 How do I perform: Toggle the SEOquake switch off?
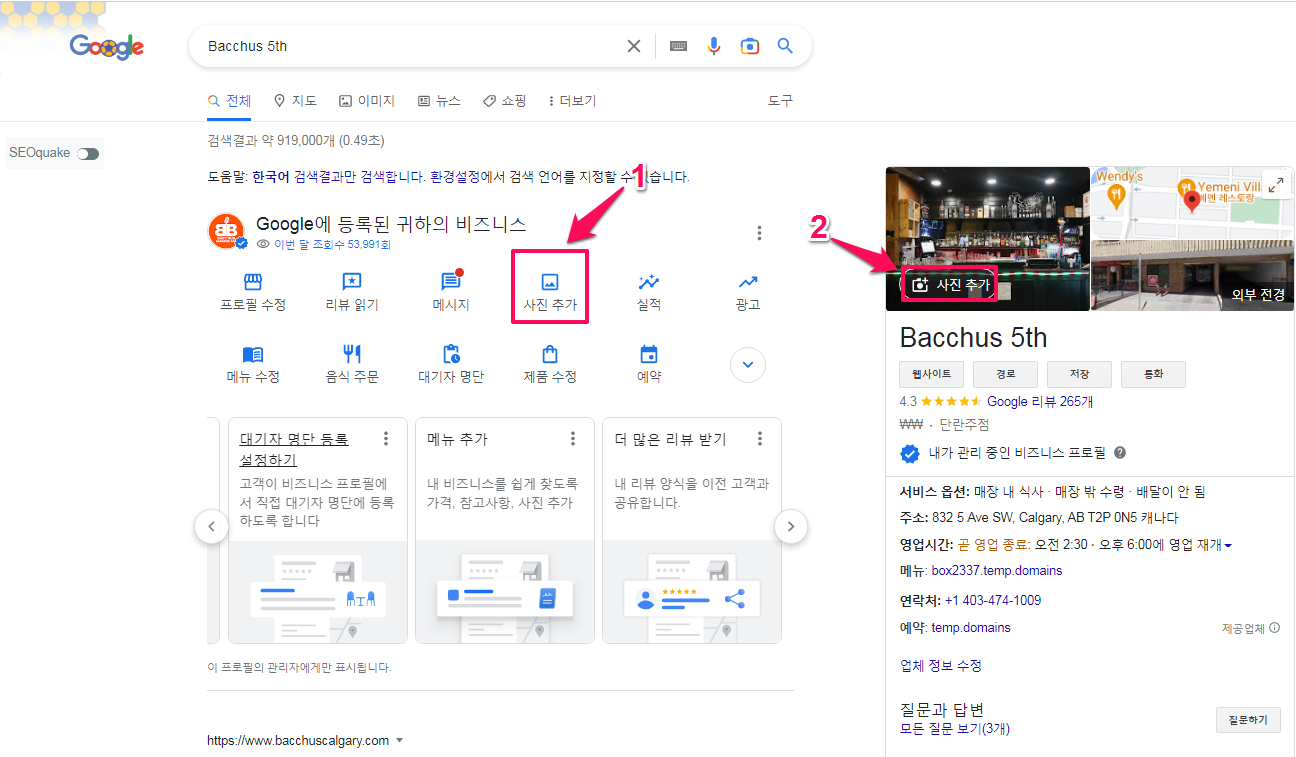coord(87,153)
